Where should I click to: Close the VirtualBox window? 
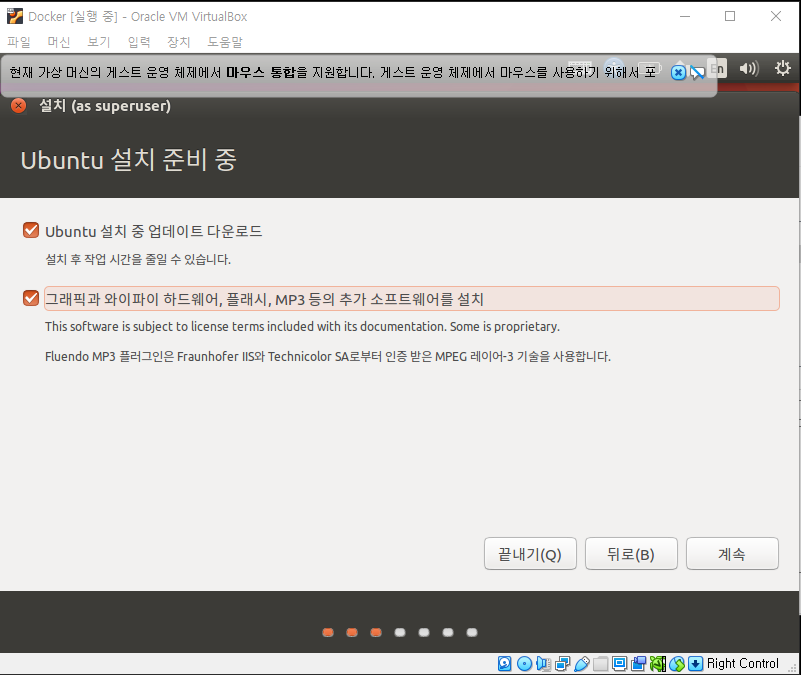(775, 16)
